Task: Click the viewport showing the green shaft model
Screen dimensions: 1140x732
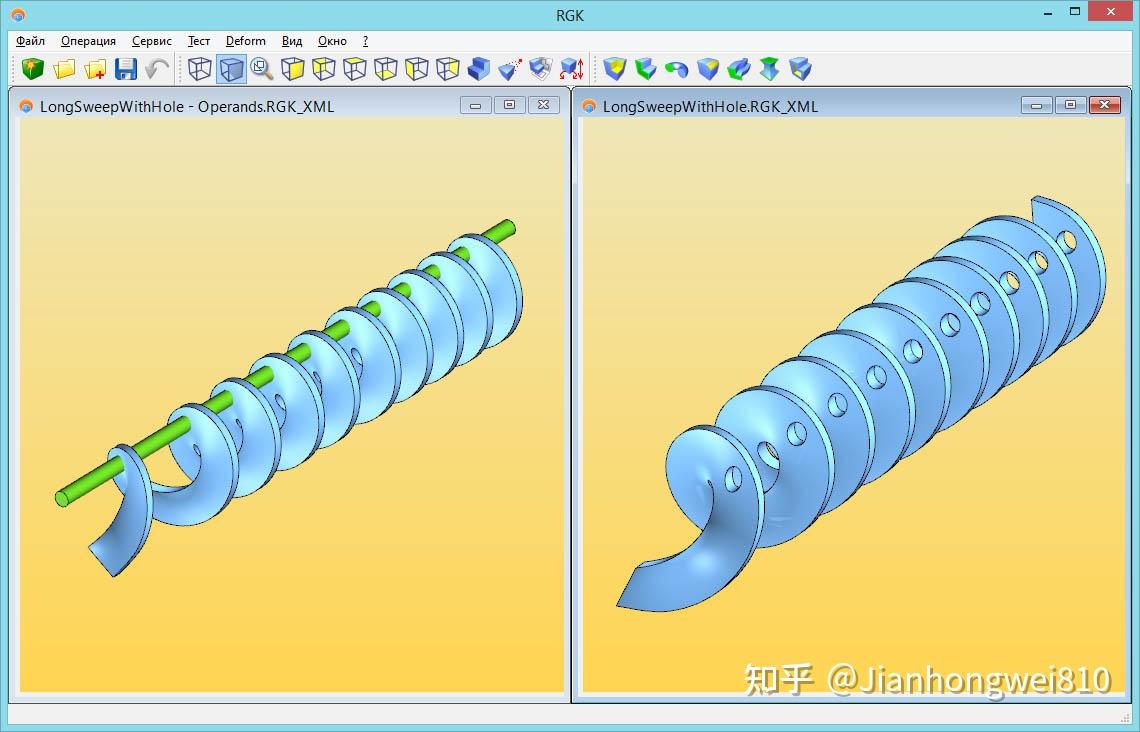Action: 290,400
